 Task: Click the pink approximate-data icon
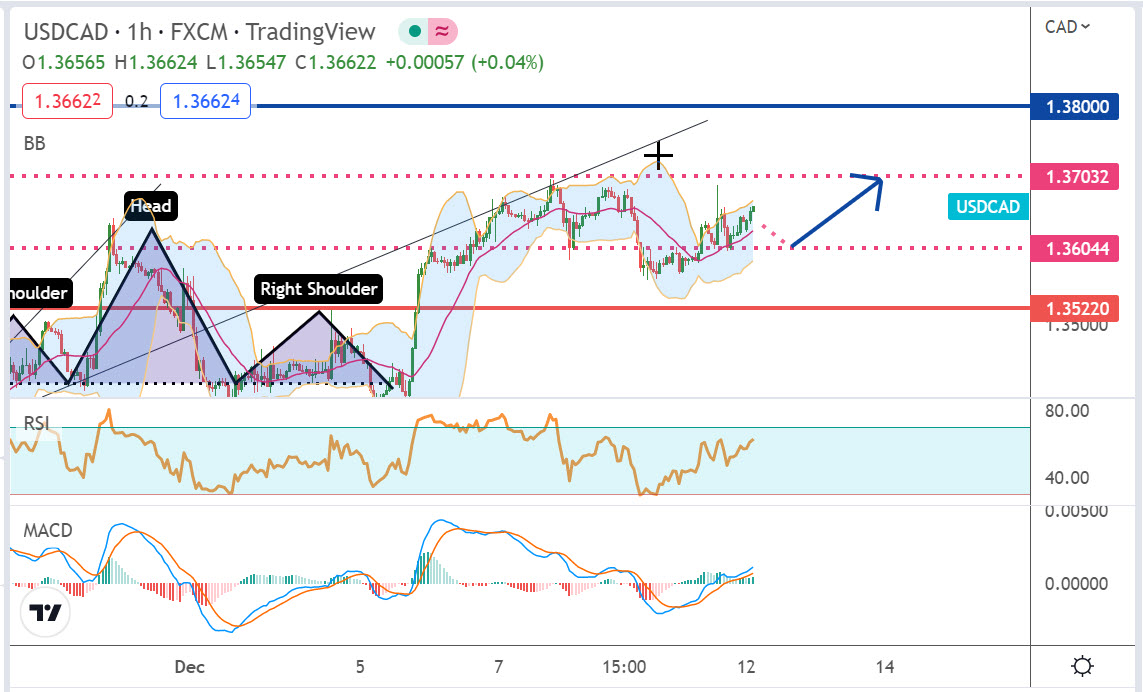(x=442, y=31)
